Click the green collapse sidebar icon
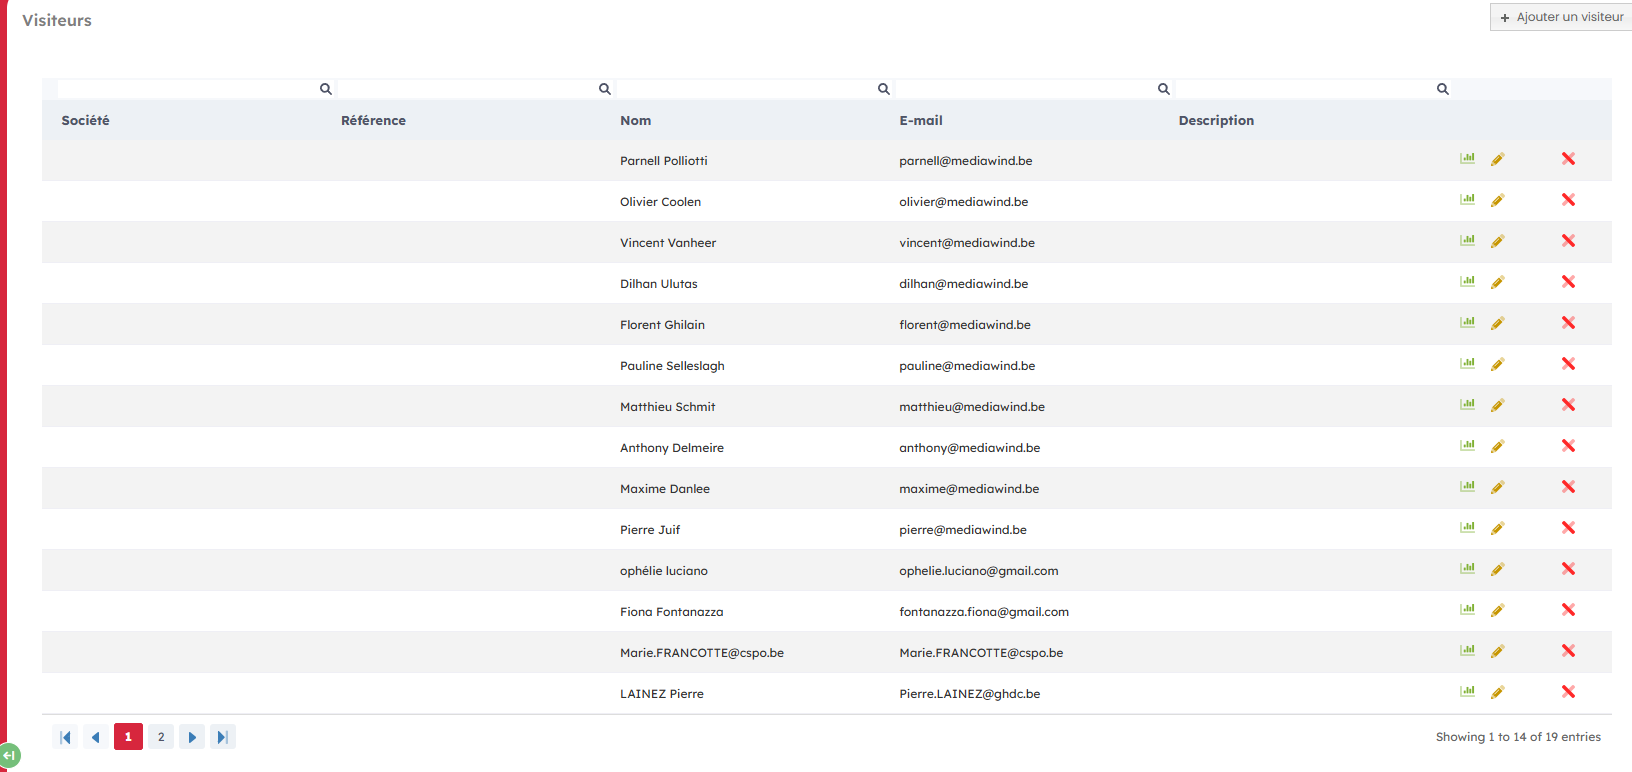Image resolution: width=1632 pixels, height=772 pixels. click(x=10, y=756)
